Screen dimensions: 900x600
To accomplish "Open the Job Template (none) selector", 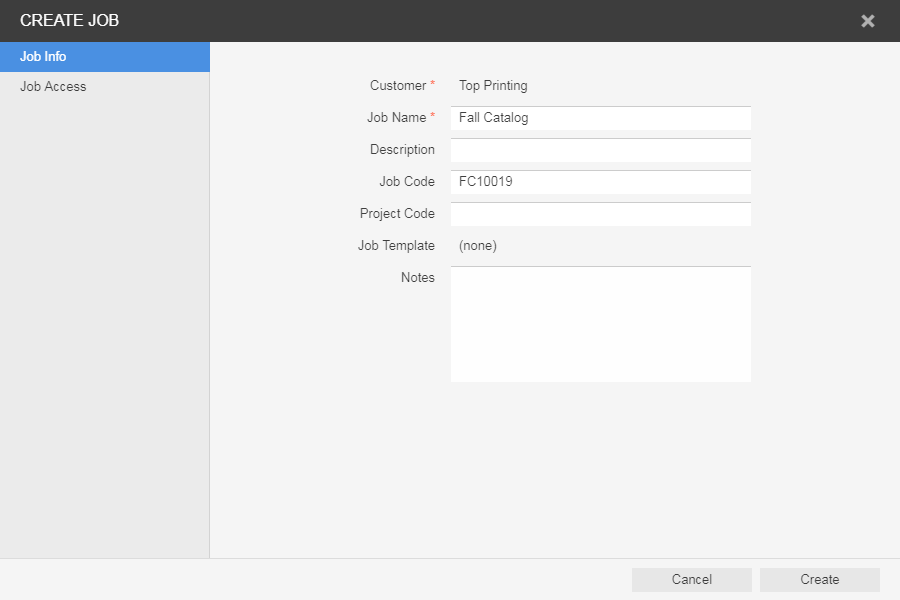I will [478, 246].
